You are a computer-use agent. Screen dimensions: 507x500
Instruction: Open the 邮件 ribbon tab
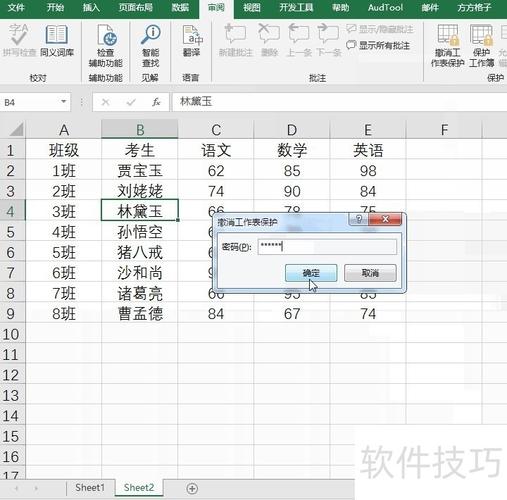tap(430, 7)
